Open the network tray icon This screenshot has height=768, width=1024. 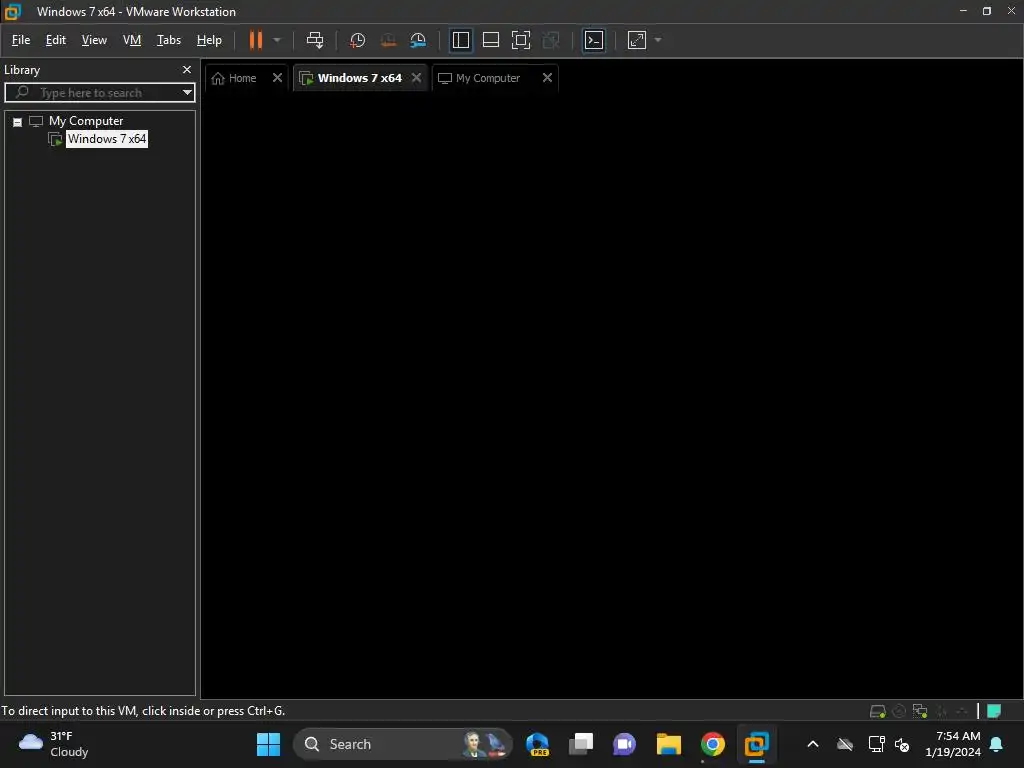coord(876,744)
